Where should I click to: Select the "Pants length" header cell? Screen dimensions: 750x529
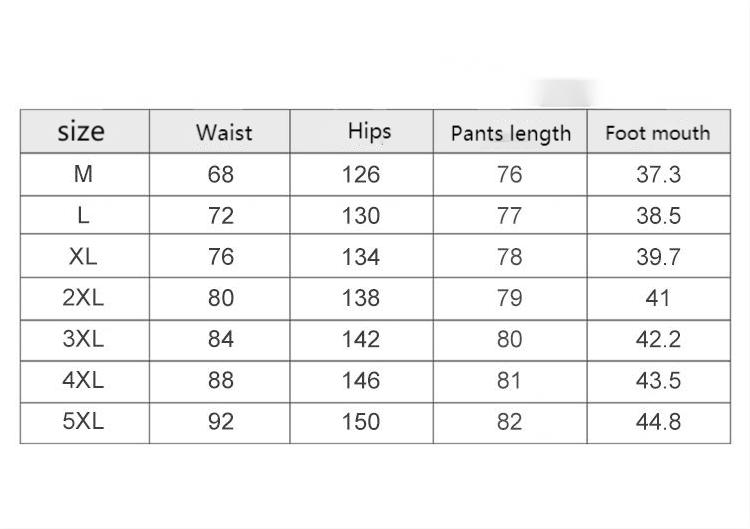click(x=510, y=133)
